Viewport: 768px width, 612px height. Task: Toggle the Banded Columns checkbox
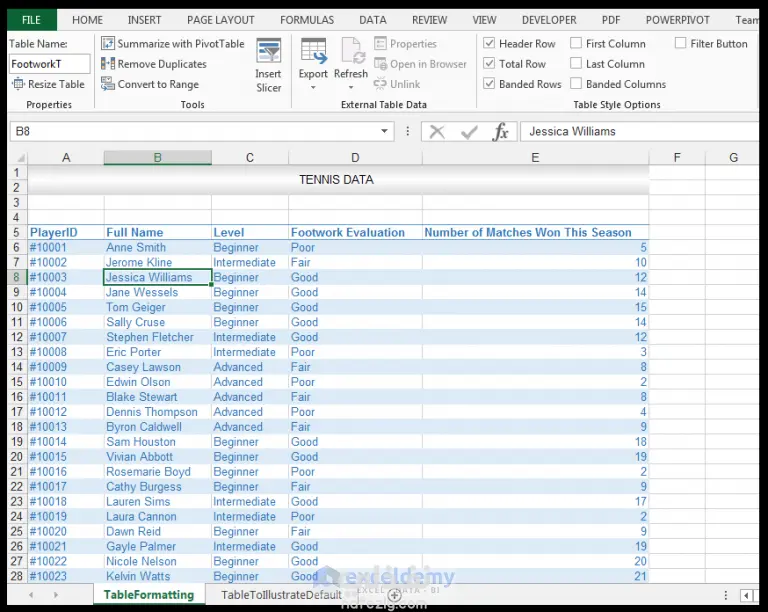pos(576,84)
